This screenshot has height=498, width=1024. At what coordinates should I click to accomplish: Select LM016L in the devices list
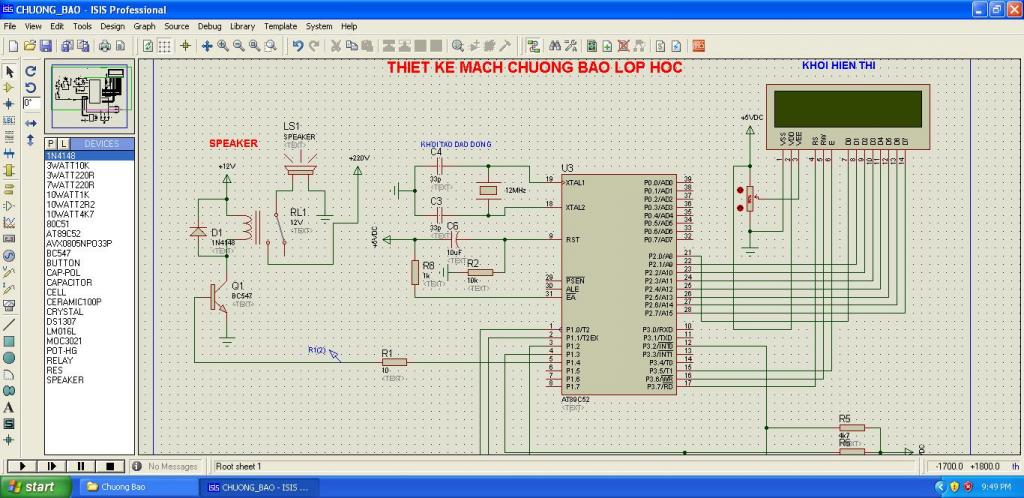tap(62, 331)
